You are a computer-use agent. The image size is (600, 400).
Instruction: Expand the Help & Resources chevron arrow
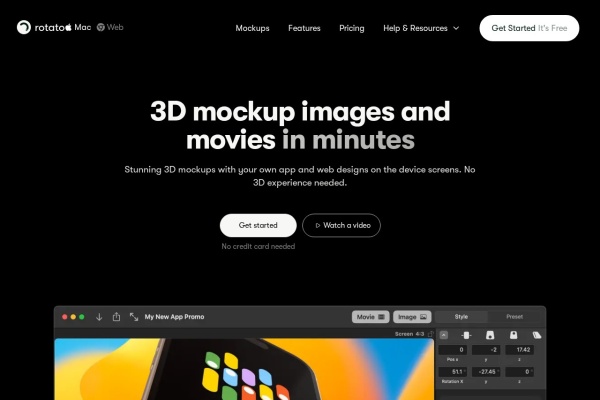[456, 28]
